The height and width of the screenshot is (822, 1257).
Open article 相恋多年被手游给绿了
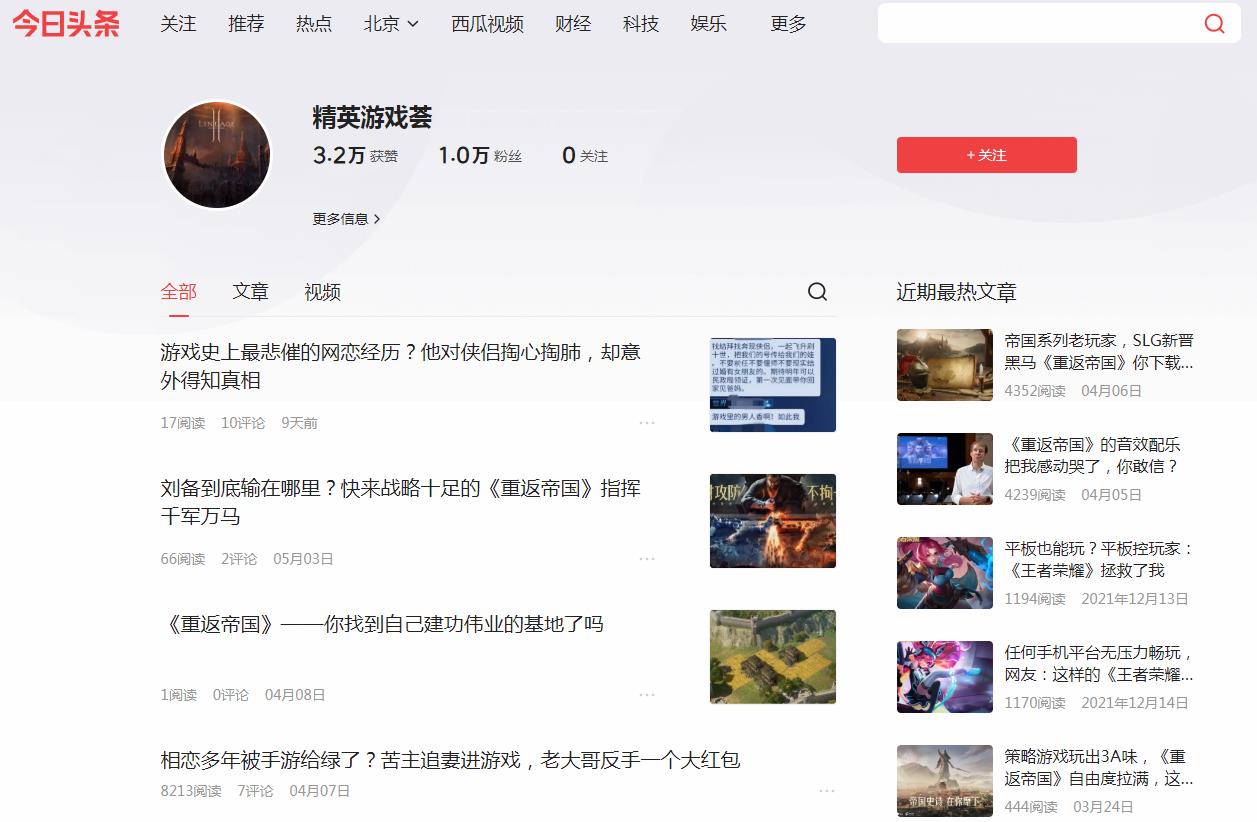(x=450, y=760)
